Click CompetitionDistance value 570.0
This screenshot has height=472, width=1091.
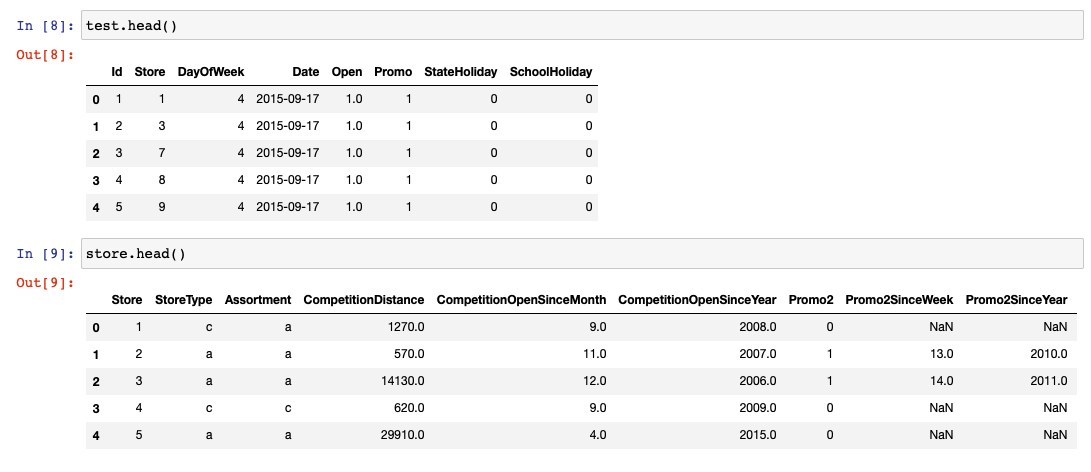[409, 354]
